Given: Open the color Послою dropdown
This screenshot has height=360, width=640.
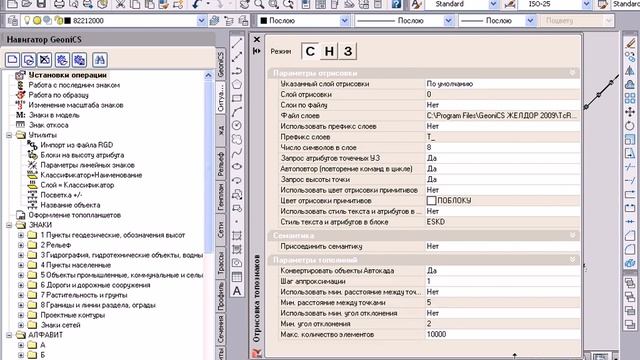Looking at the screenshot, I should pyautogui.click(x=344, y=20).
